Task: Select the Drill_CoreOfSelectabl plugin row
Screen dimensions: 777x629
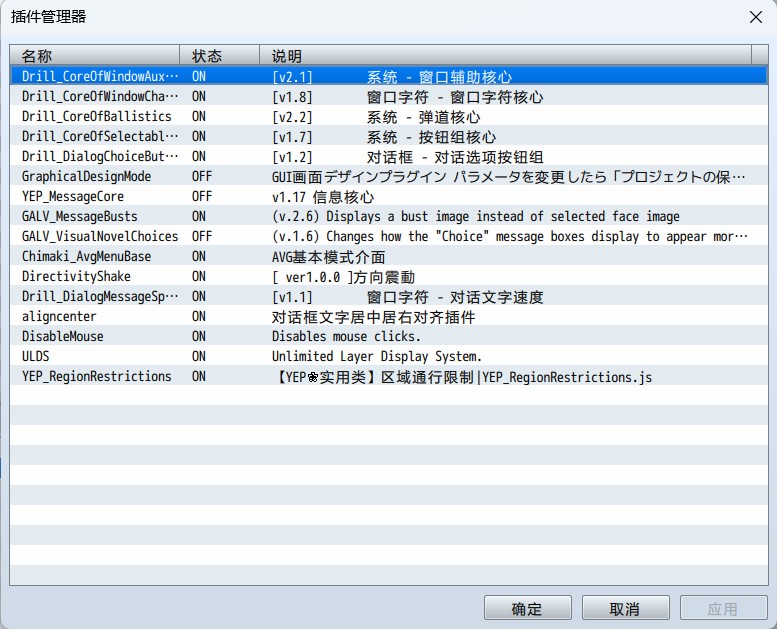Action: (389, 136)
